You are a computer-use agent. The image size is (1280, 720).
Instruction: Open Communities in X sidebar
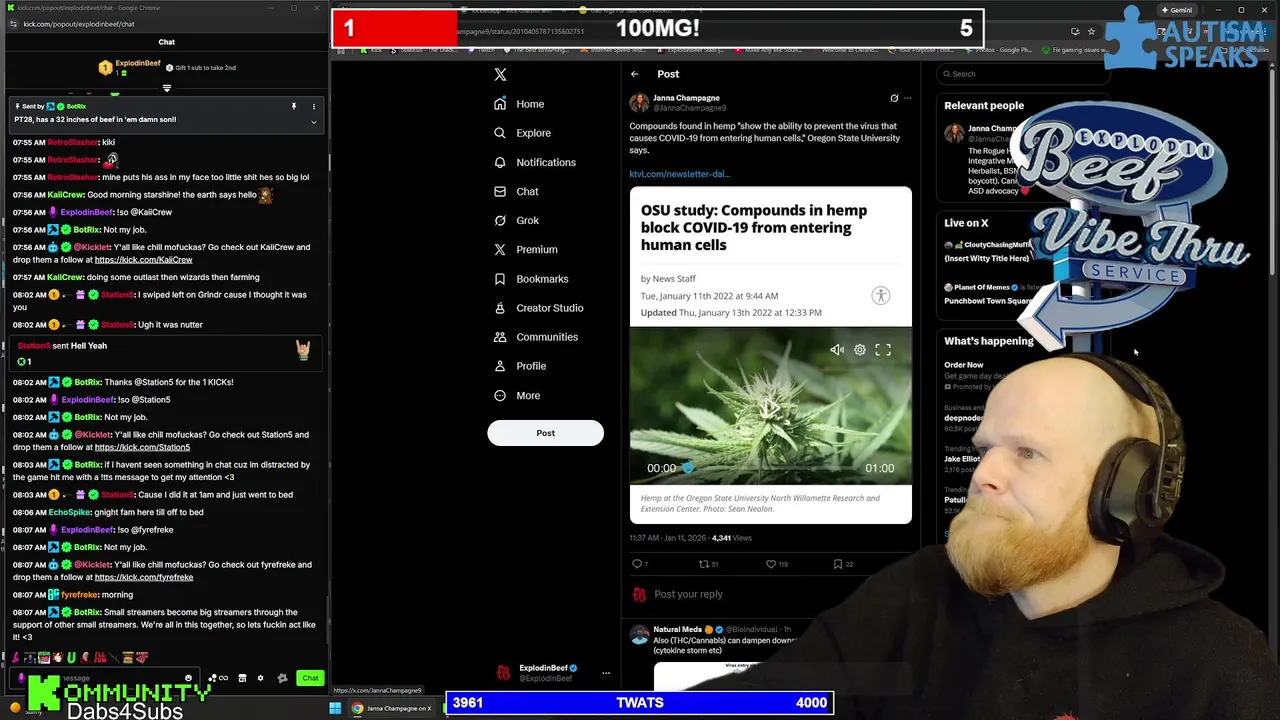(536, 337)
